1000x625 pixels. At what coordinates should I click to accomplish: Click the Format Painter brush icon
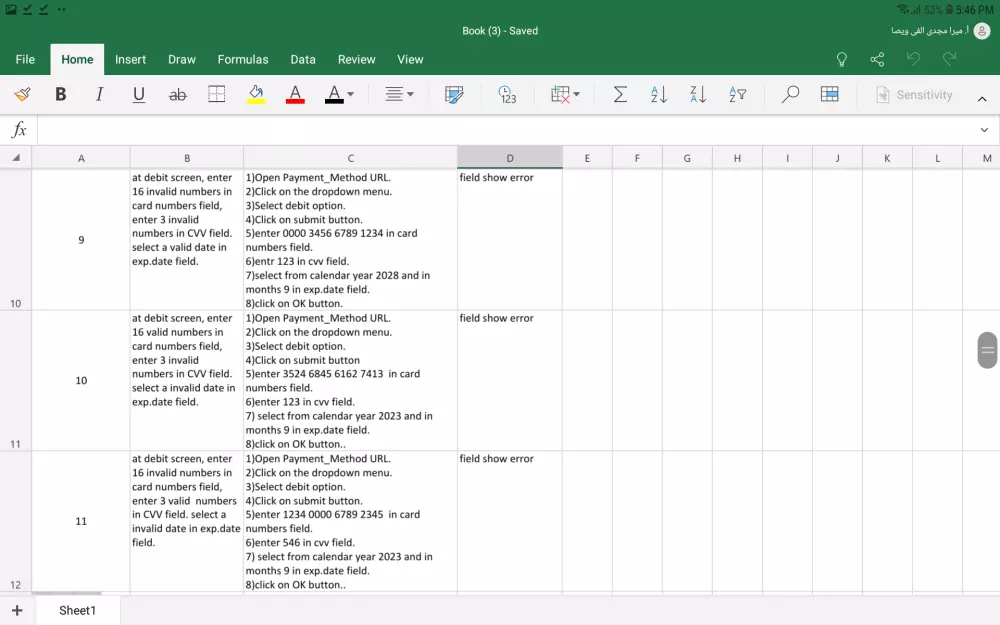coord(22,95)
